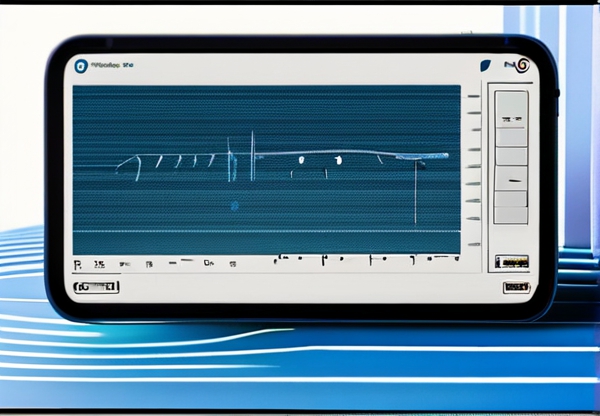Click the fourth small icon in bottom toolbar
This screenshot has height=416, width=600.
click(x=149, y=264)
